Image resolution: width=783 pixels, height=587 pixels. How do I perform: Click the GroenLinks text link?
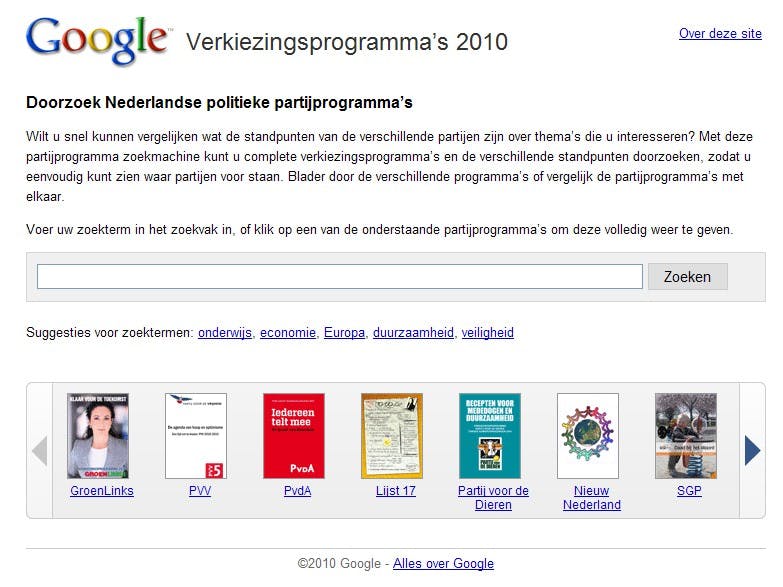[102, 491]
